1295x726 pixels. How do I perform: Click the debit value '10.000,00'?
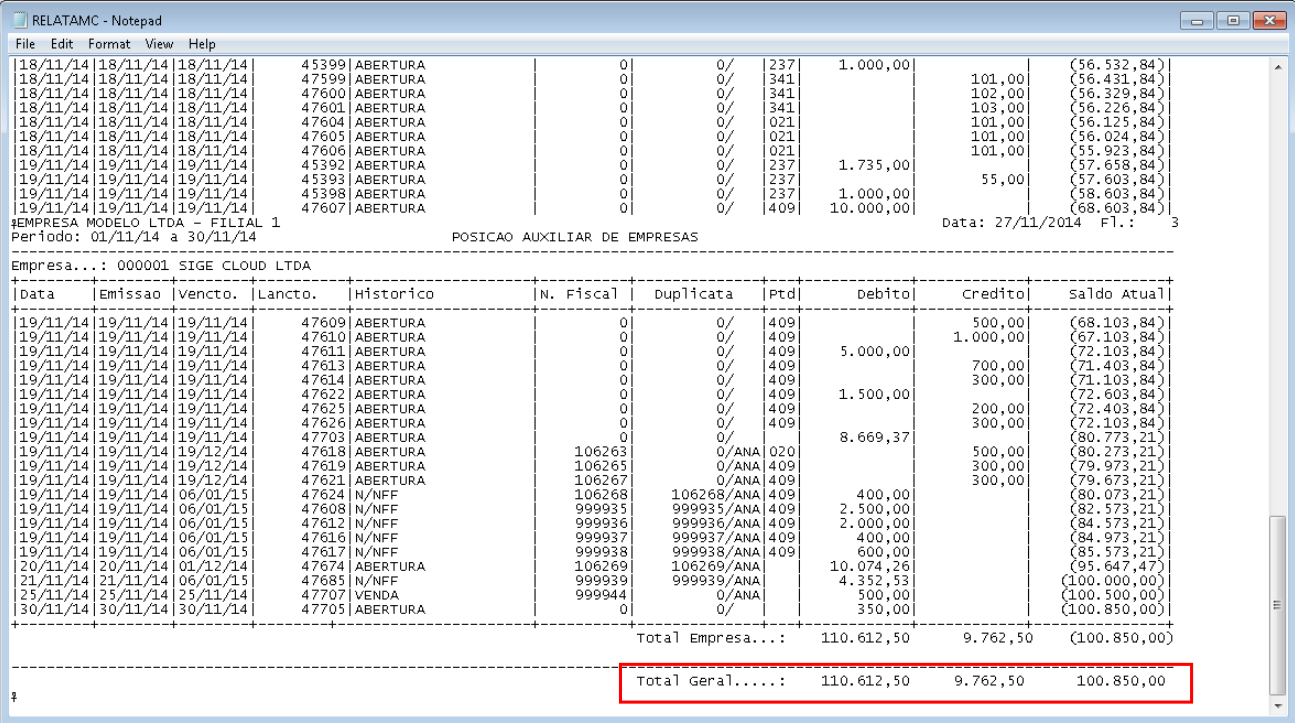pos(870,208)
